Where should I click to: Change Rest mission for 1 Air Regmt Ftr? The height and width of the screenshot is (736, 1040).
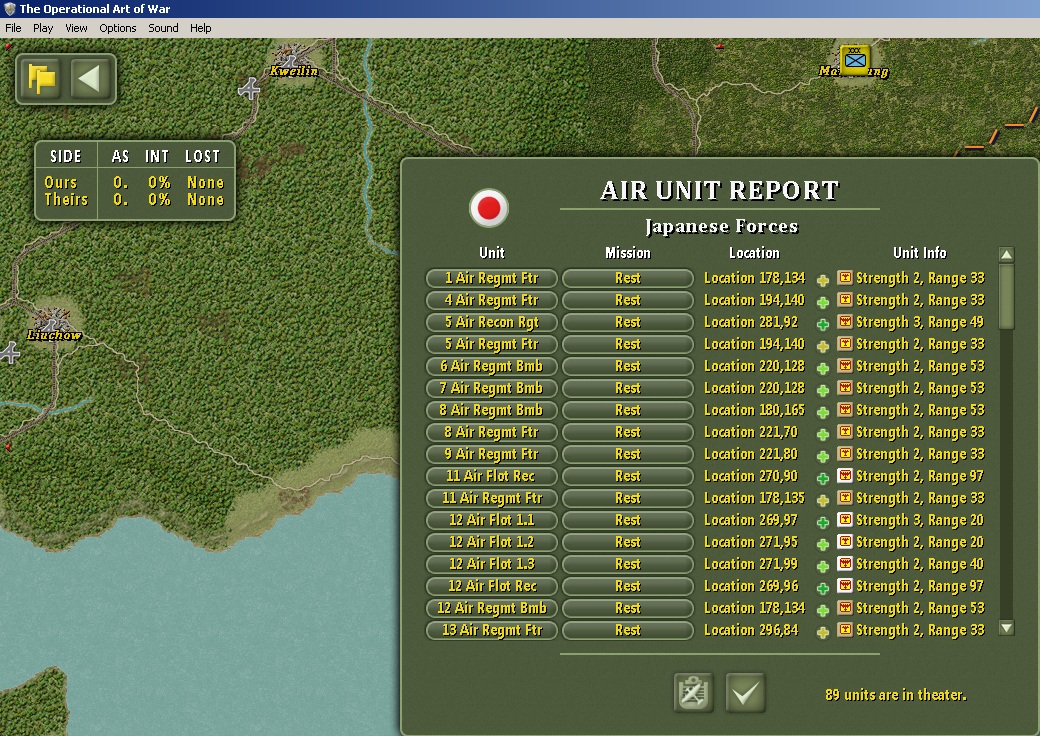627,278
